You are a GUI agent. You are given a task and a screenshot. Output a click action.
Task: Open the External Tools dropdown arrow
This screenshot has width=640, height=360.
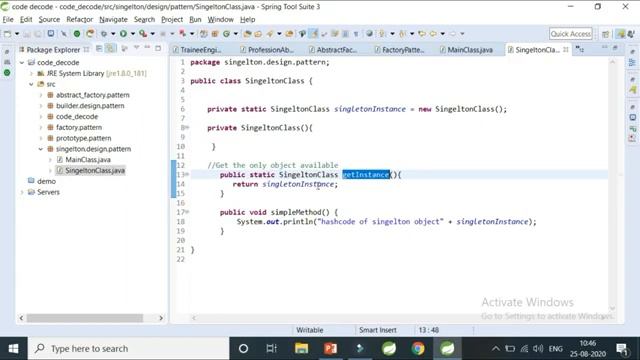click(x=152, y=34)
